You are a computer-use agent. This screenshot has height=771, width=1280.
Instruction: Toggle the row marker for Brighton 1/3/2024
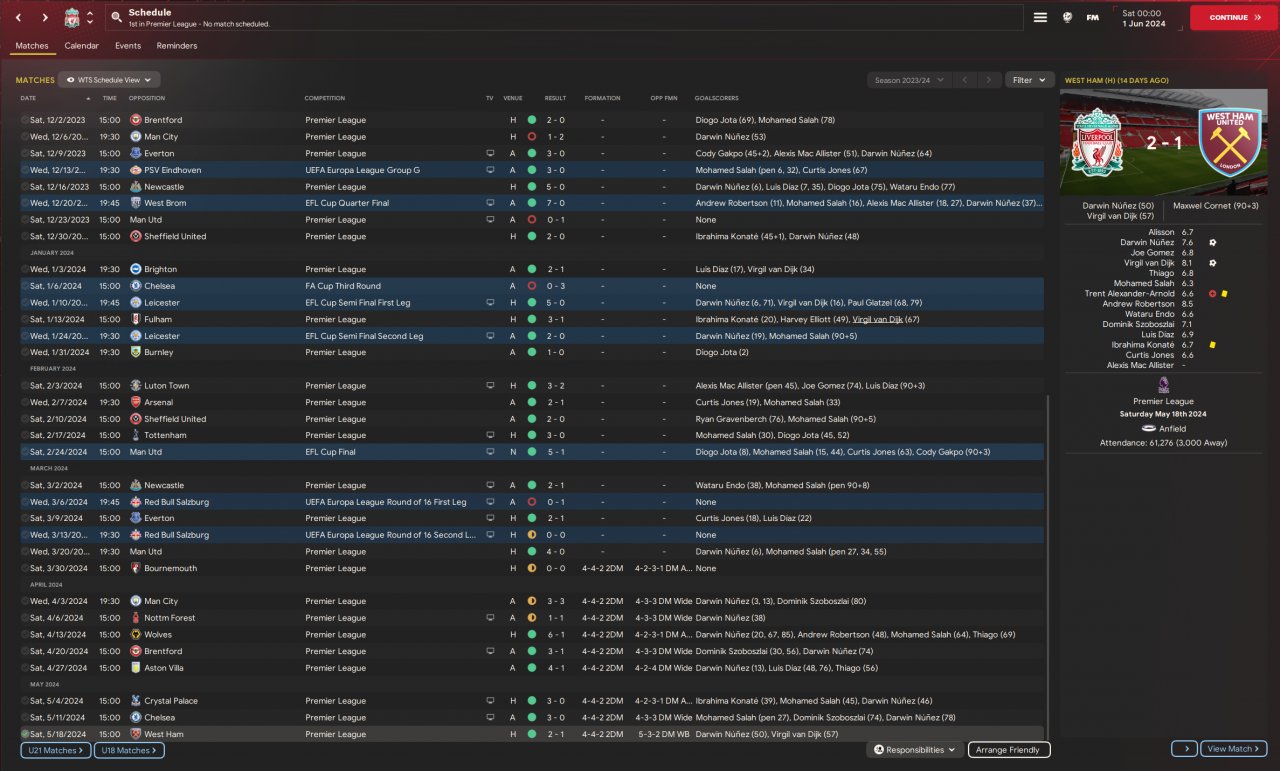tap(25, 269)
